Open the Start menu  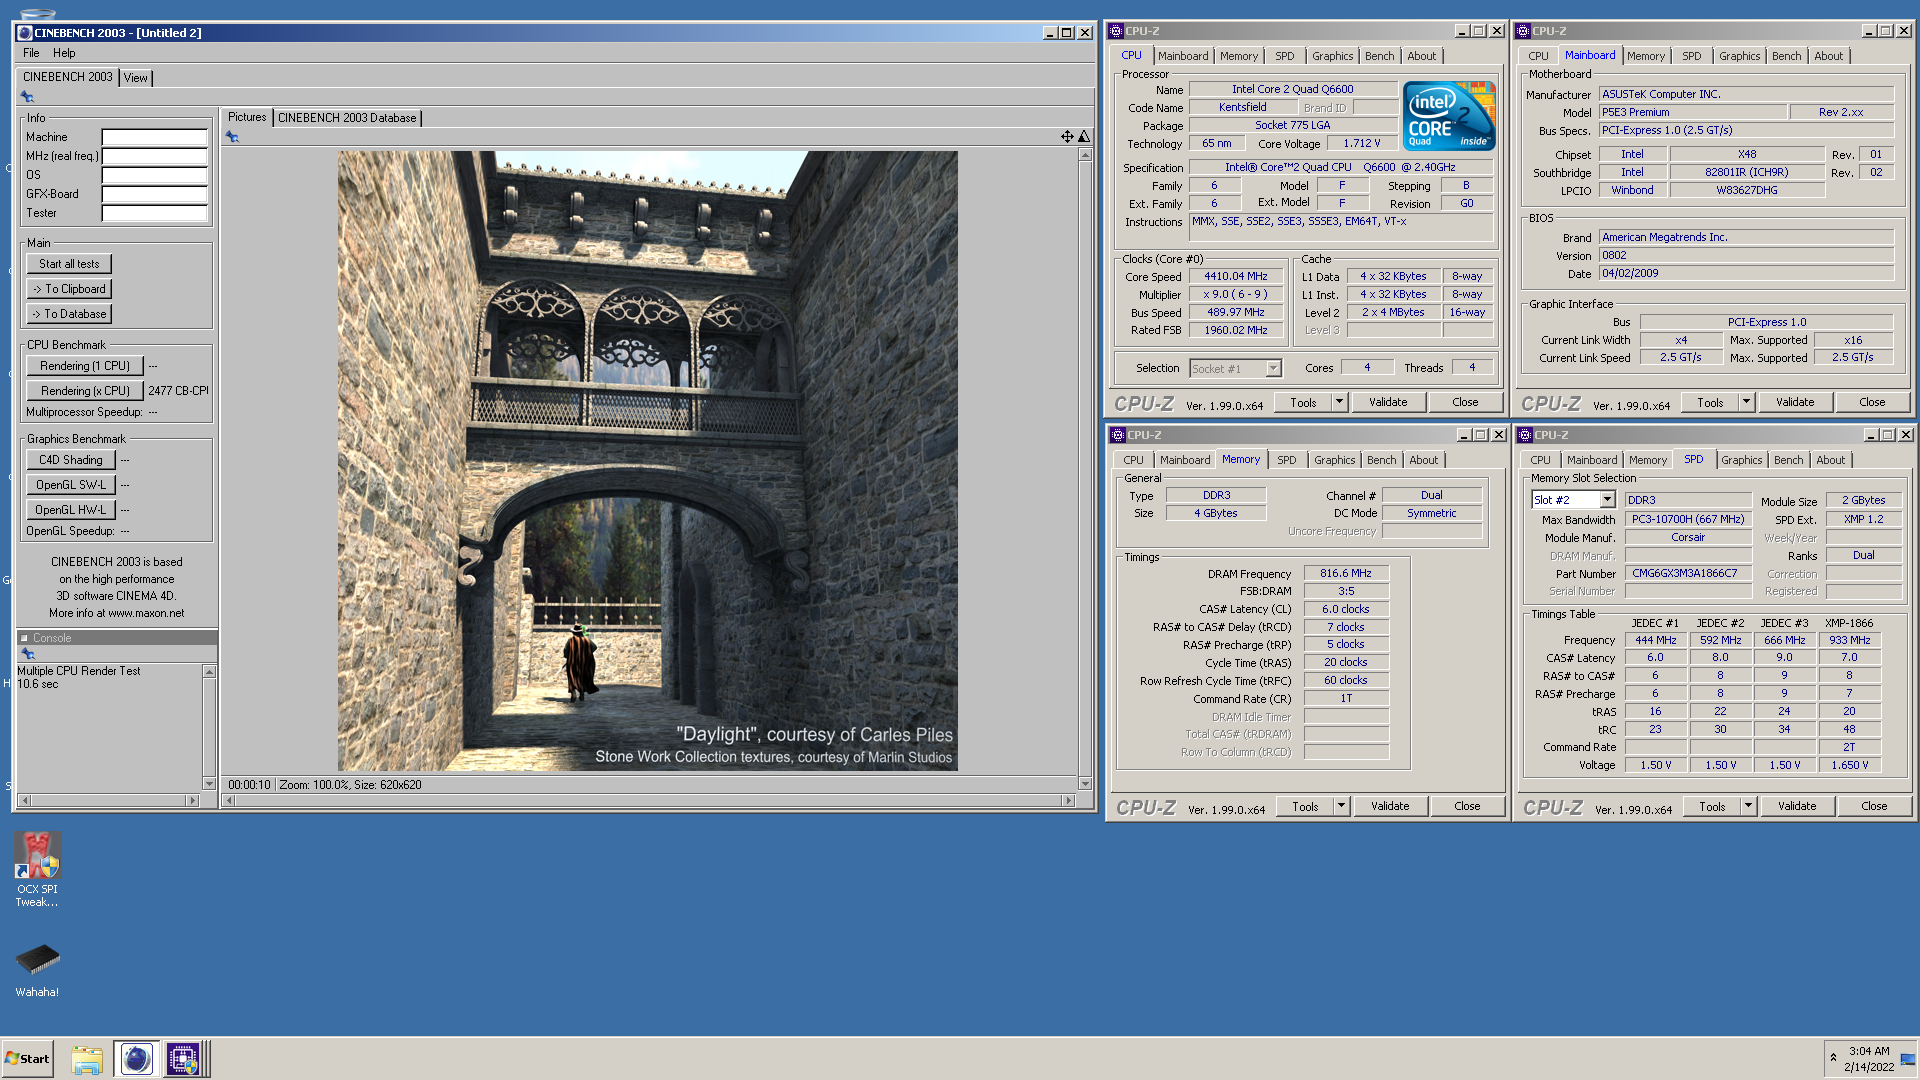(27, 1059)
